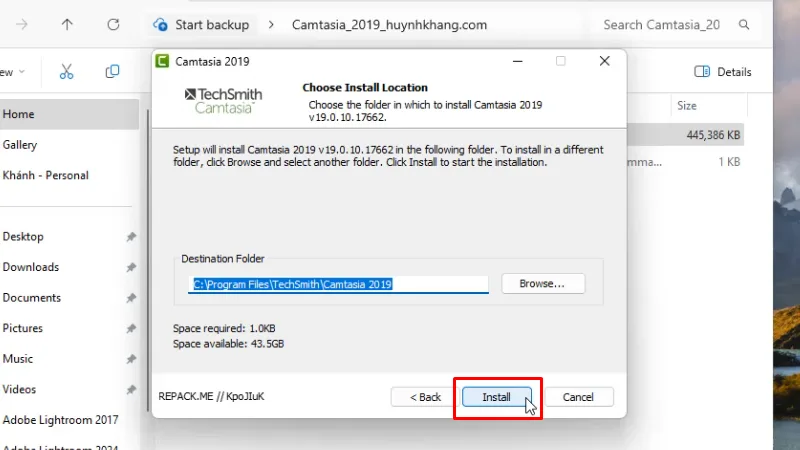
Task: Click the forward navigation arrow
Action: tap(22, 24)
